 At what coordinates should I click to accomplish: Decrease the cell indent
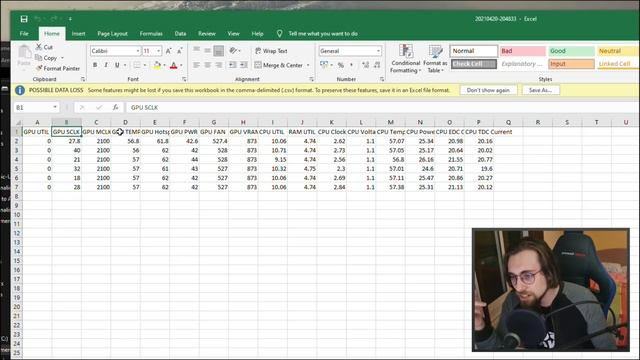pos(233,65)
